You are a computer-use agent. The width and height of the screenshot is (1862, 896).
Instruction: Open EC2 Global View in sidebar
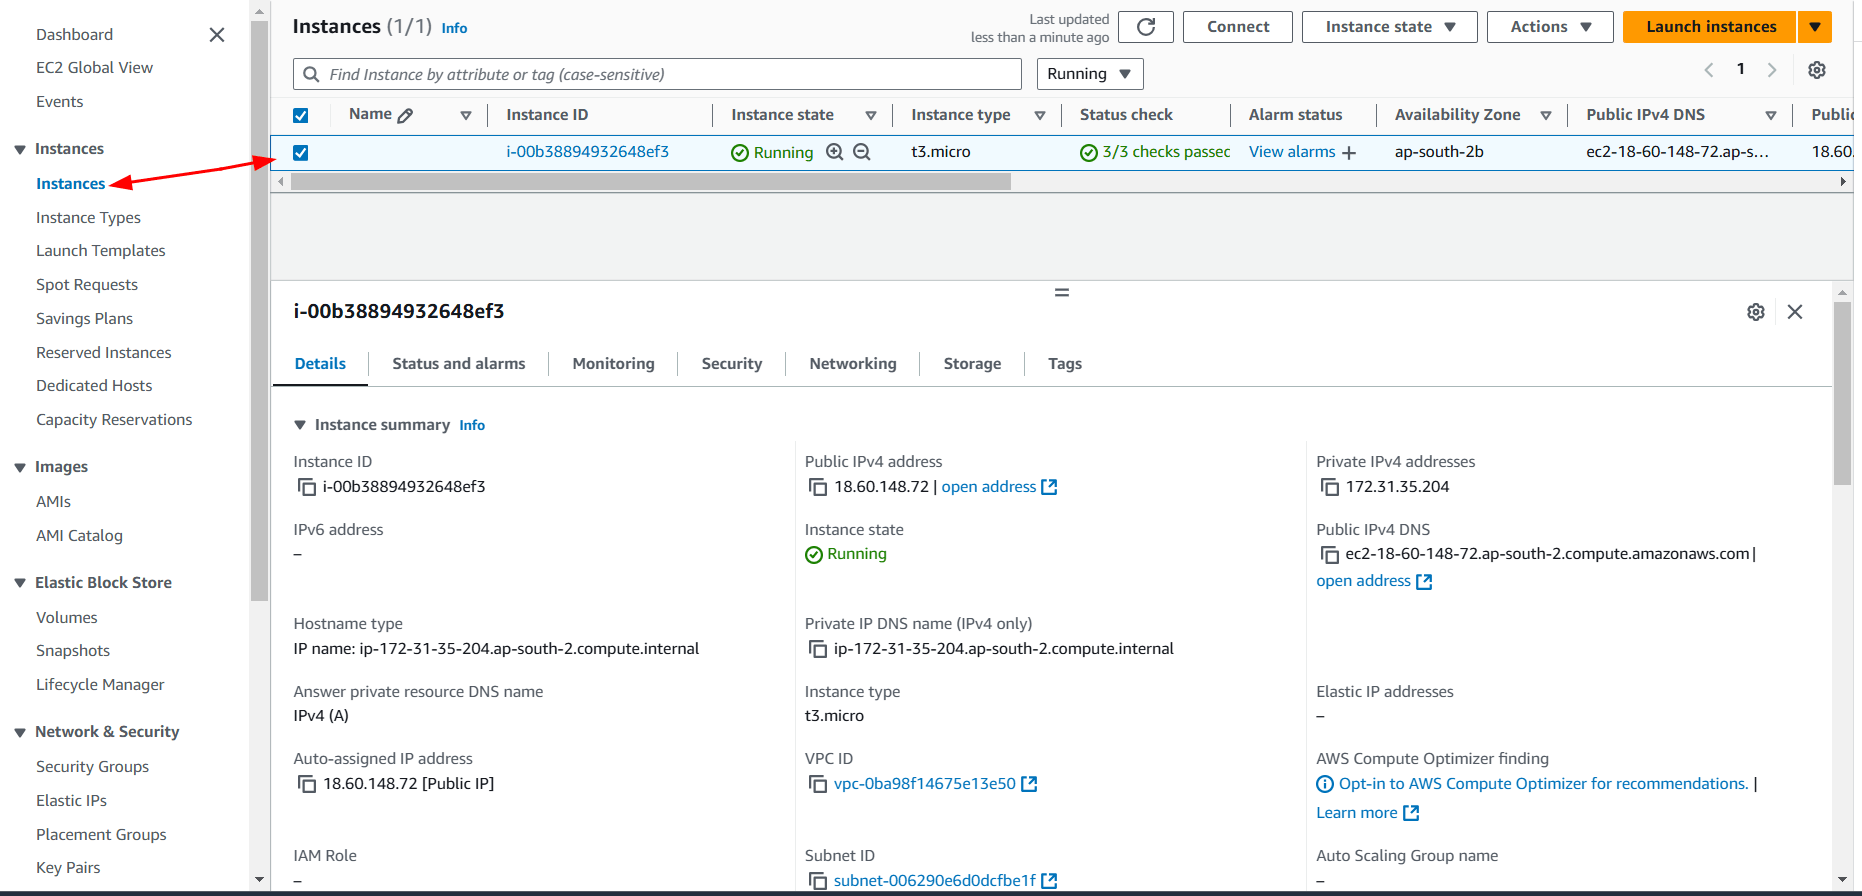(x=94, y=68)
